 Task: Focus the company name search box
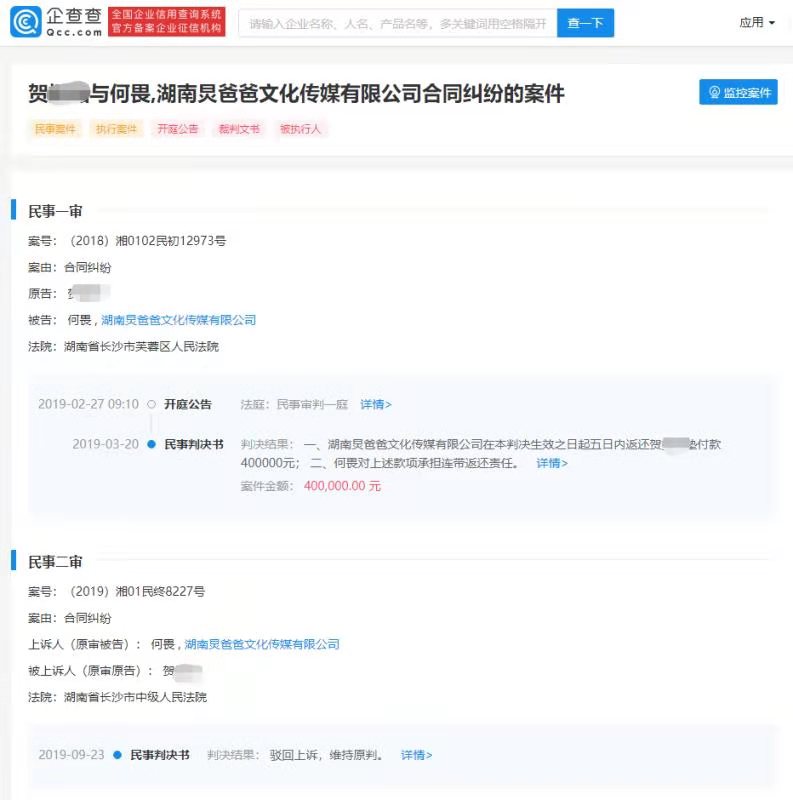point(397,23)
